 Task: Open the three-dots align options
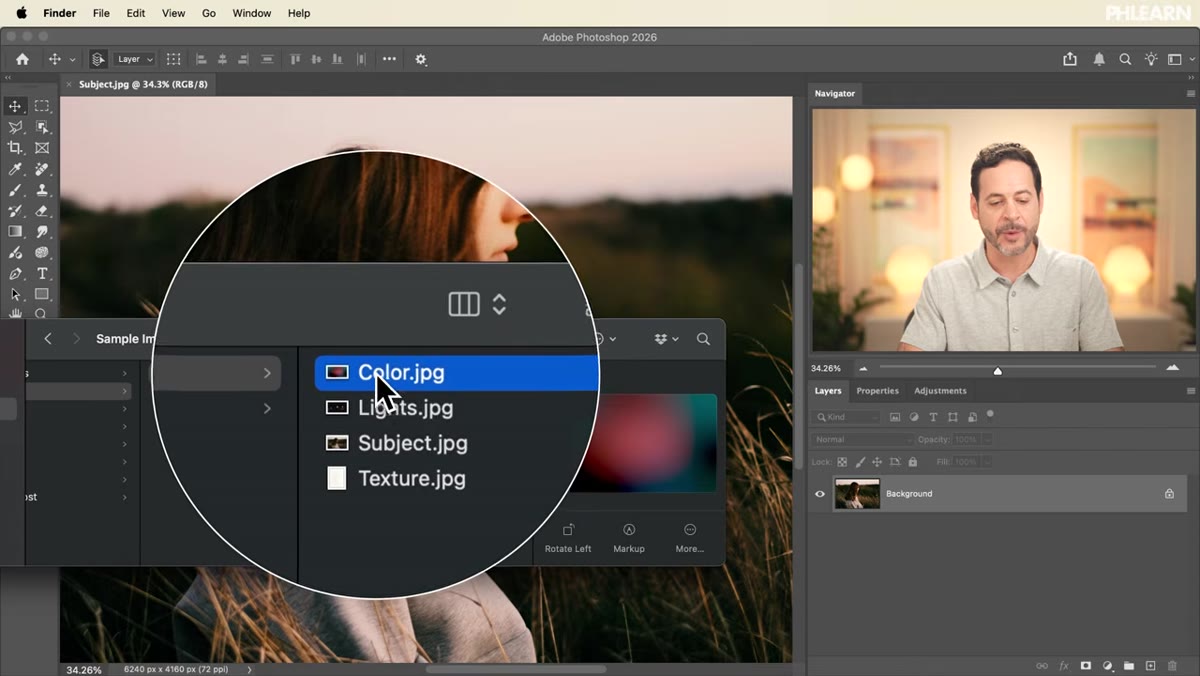(389, 59)
